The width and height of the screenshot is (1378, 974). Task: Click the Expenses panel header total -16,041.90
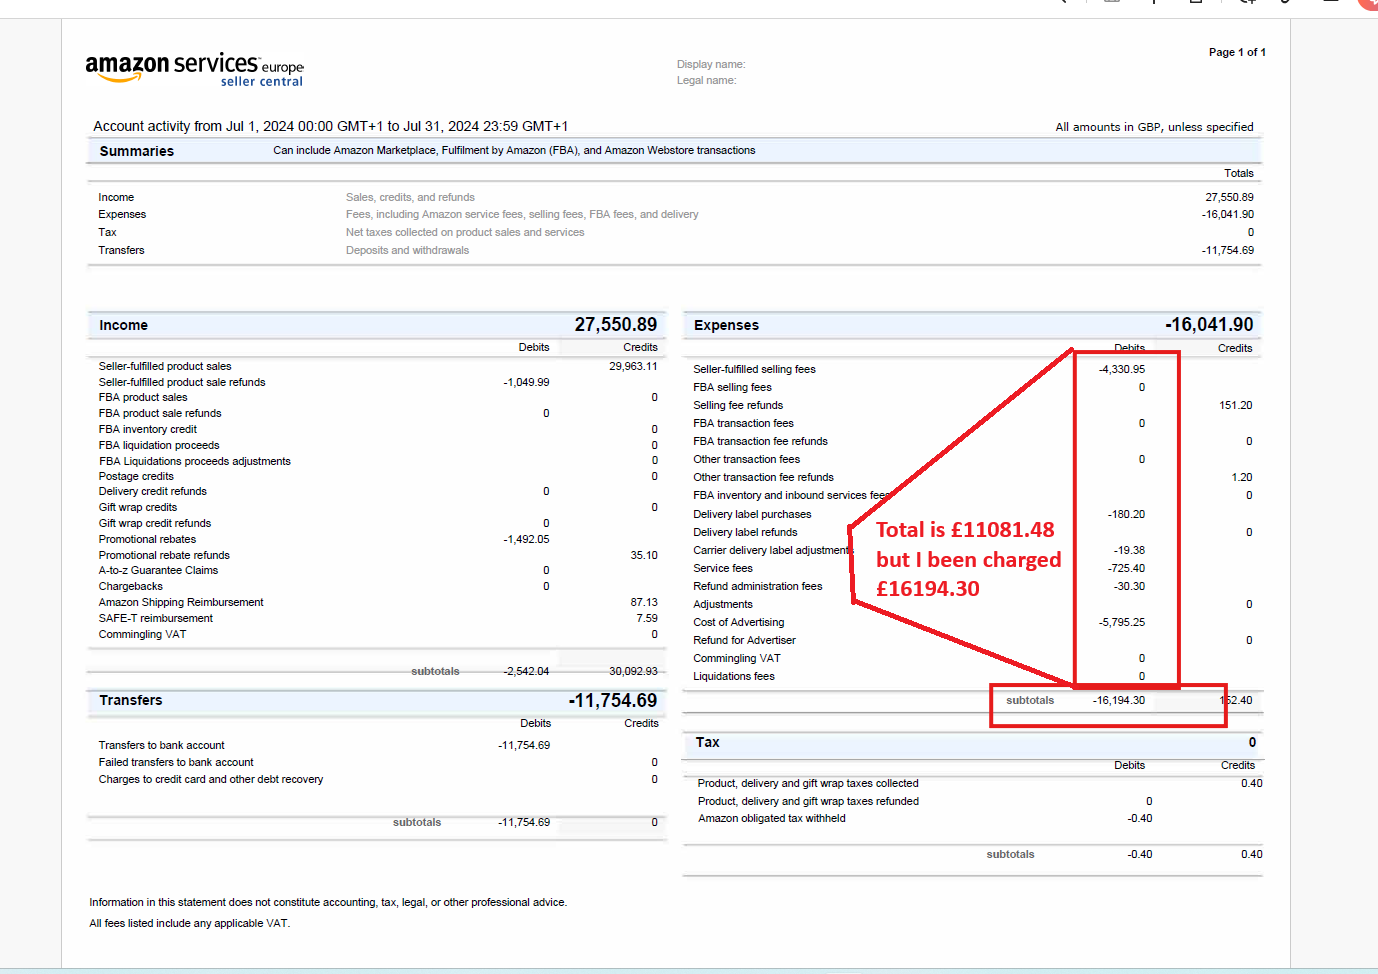(1209, 324)
